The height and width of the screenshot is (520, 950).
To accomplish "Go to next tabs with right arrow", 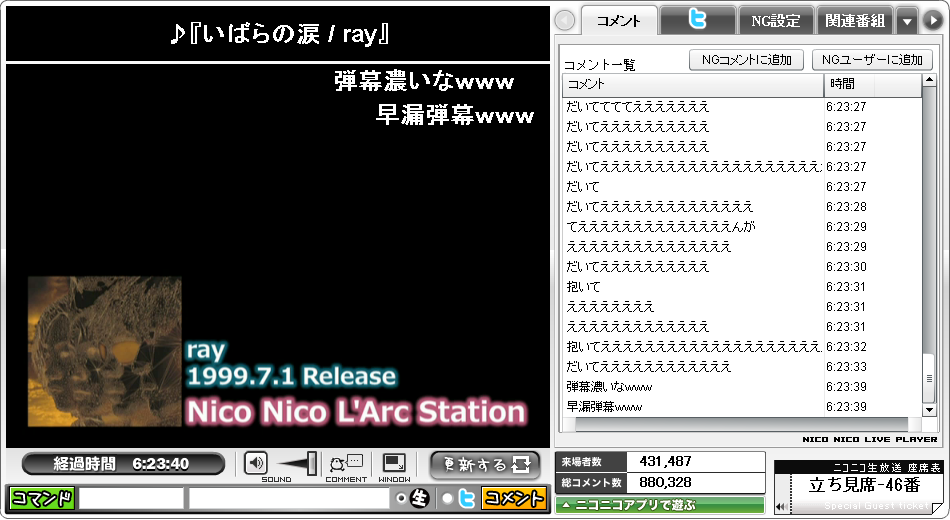I will point(934,20).
